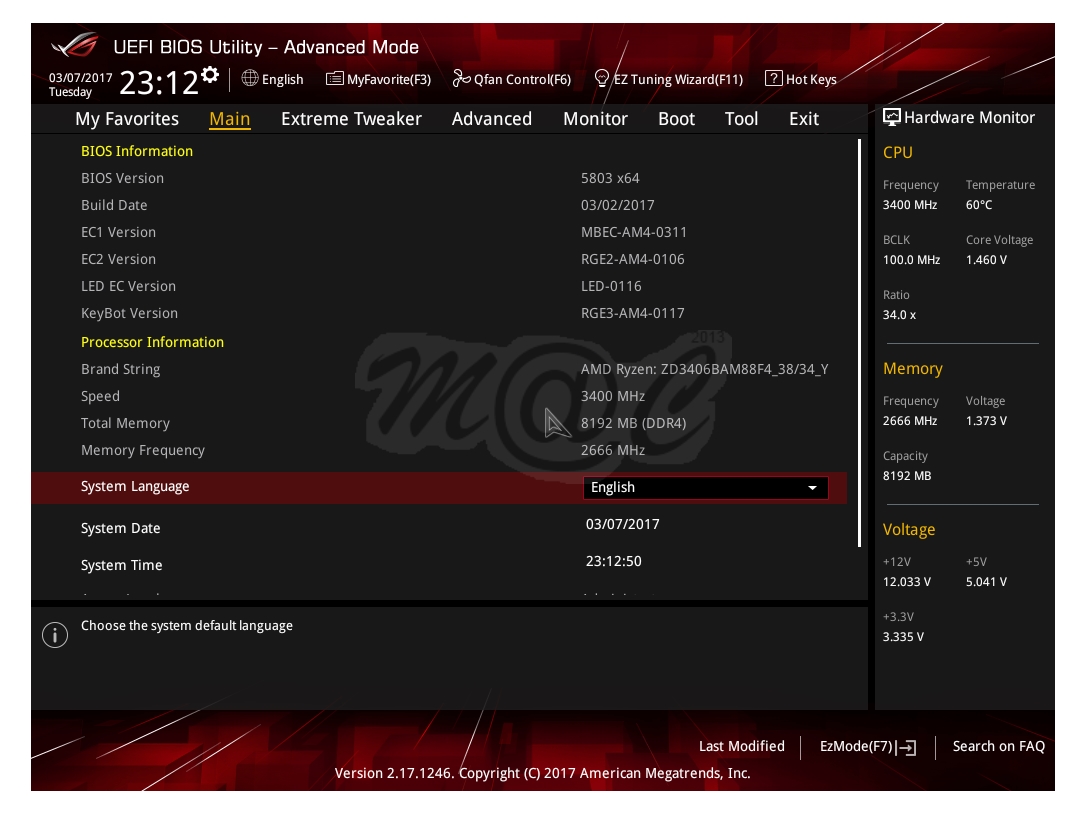Click LED EC Version value LED-0116

610,286
